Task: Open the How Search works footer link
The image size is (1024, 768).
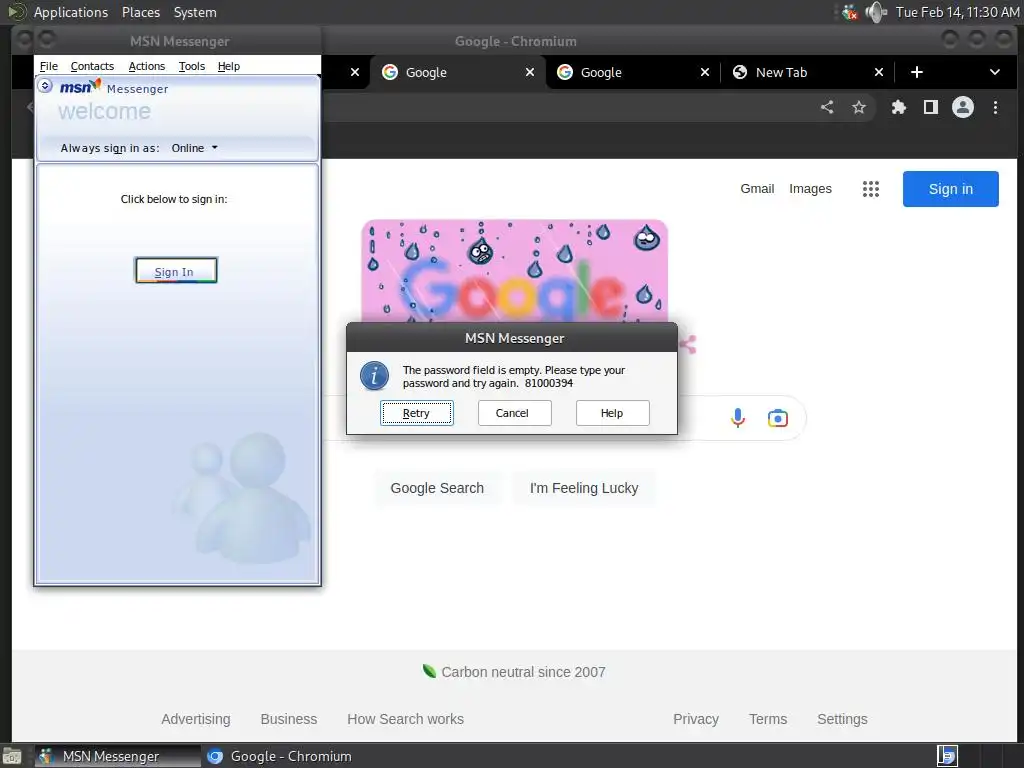Action: 406,719
